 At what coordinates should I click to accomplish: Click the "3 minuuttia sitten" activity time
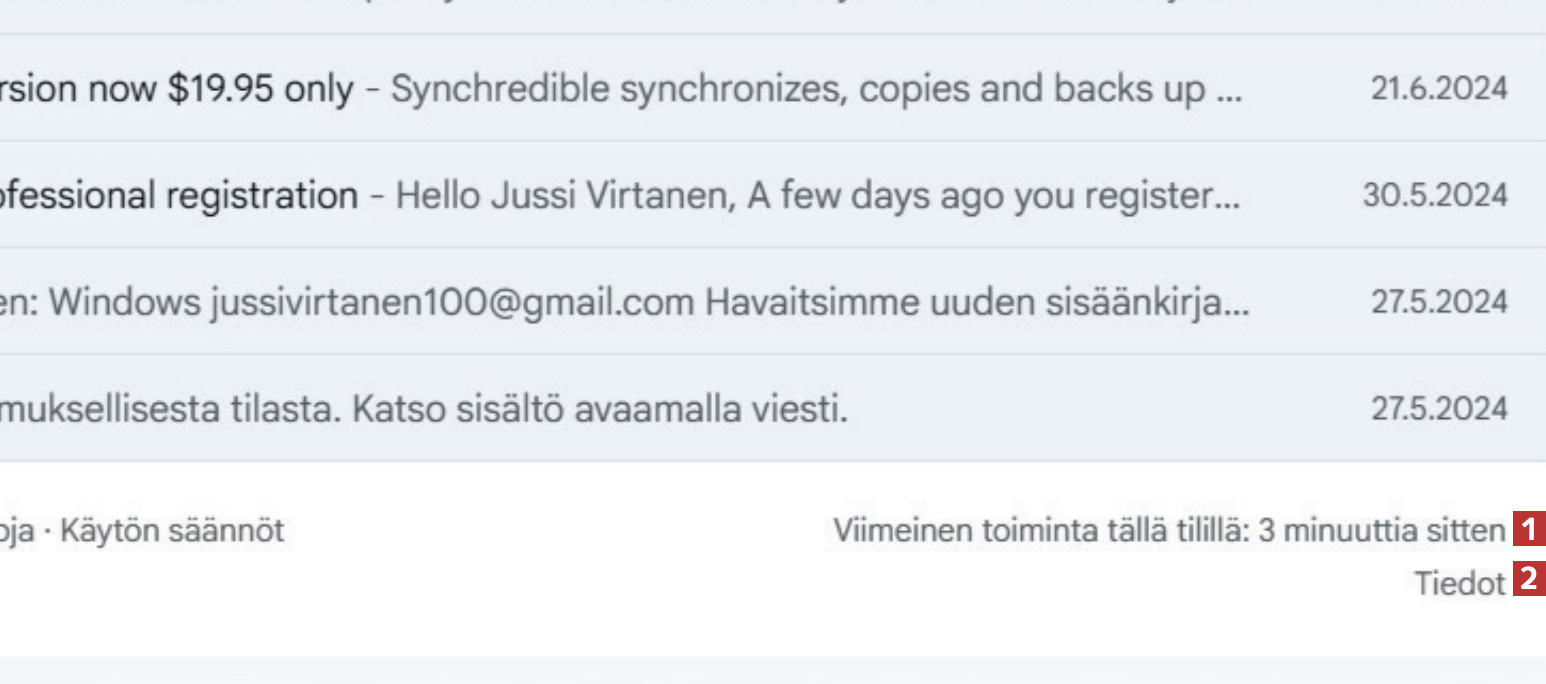(1380, 530)
